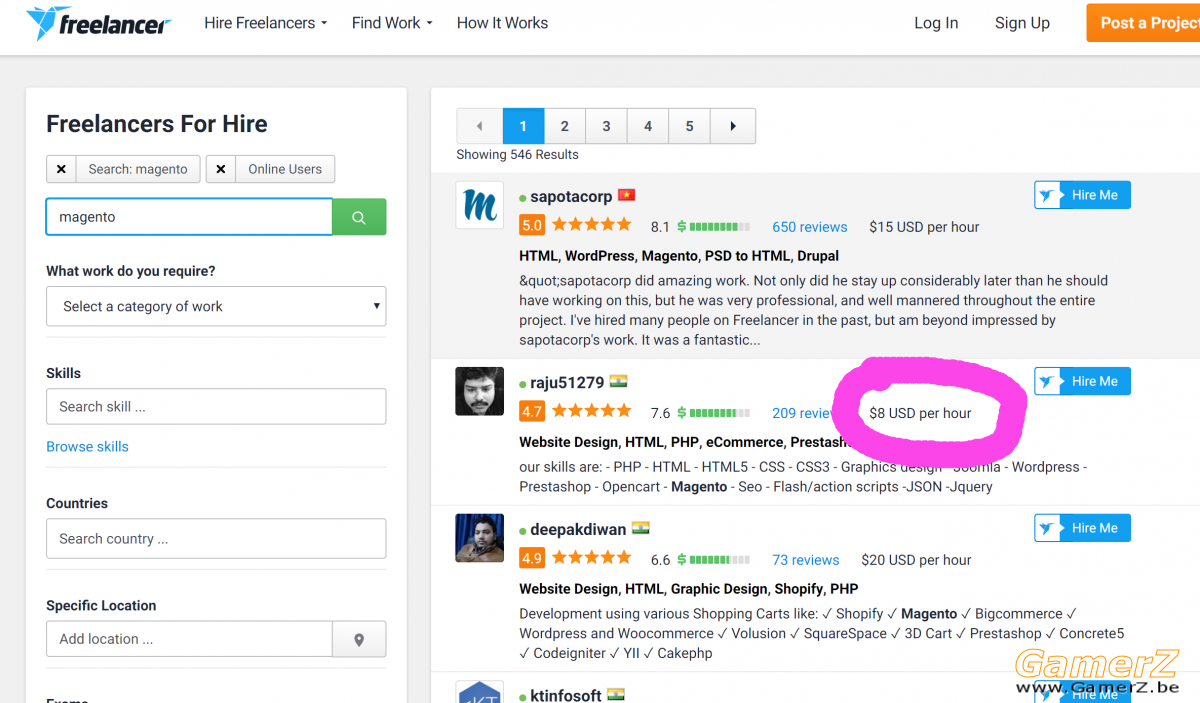The height and width of the screenshot is (703, 1200).
Task: Click deepakdiwan's skills list line
Action: 689,589
